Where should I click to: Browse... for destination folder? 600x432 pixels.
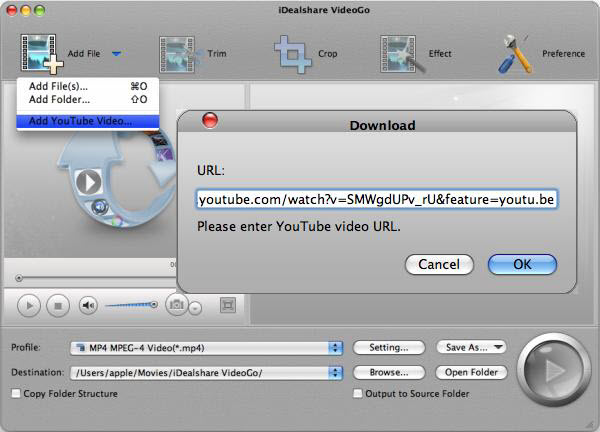(389, 372)
